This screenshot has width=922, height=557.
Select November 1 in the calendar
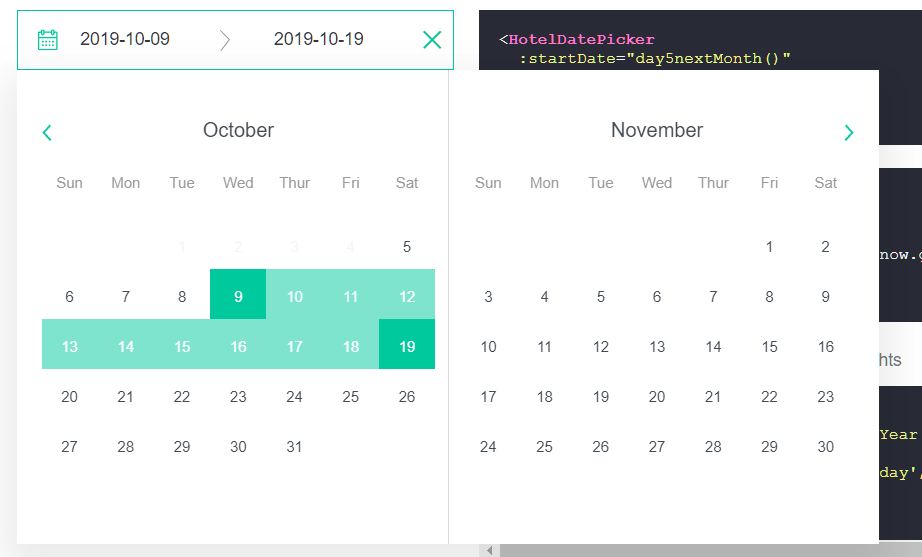click(x=769, y=244)
